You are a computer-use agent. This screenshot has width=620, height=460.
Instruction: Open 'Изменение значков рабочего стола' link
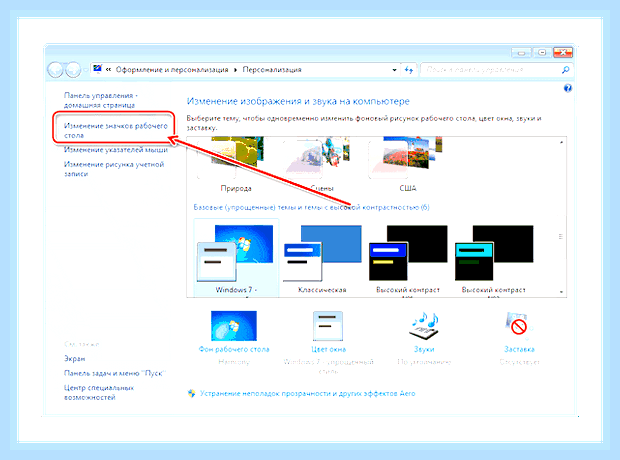pos(116,131)
